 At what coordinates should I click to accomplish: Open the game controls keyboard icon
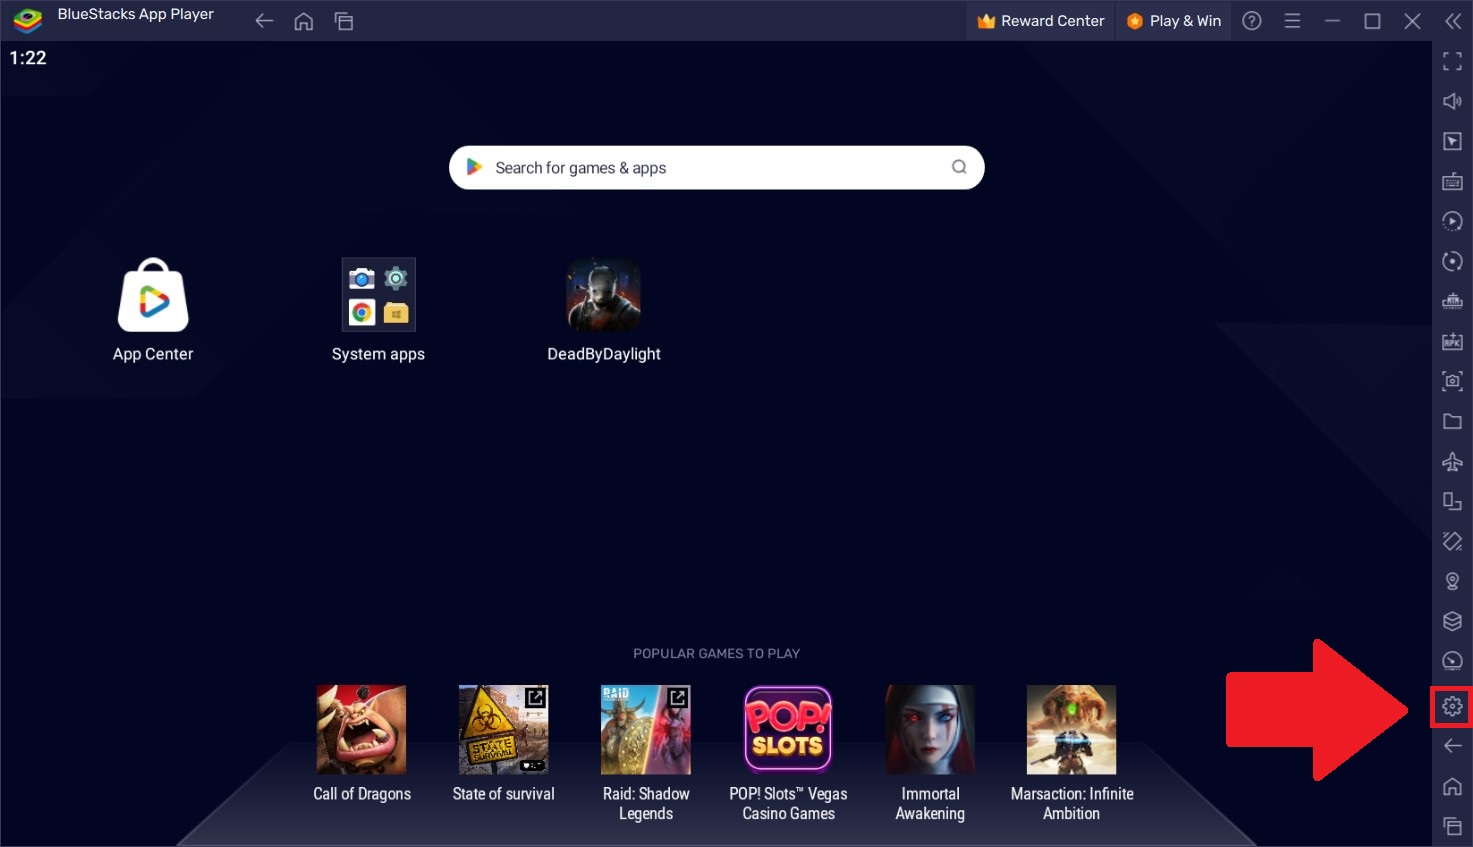click(1452, 181)
